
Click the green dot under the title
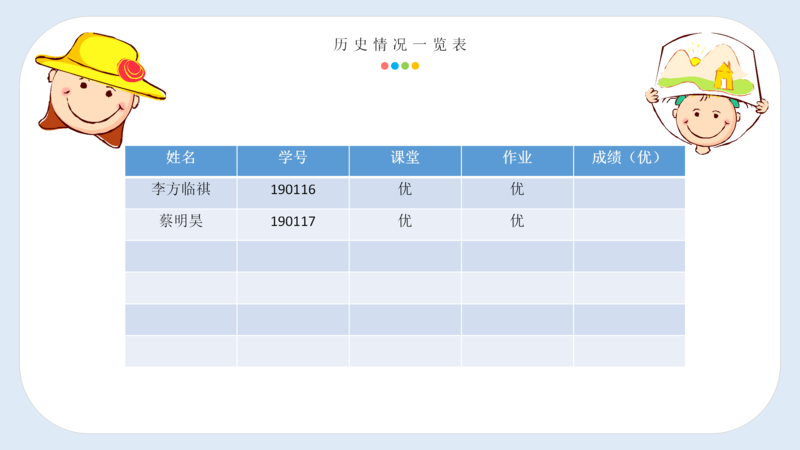[x=405, y=66]
